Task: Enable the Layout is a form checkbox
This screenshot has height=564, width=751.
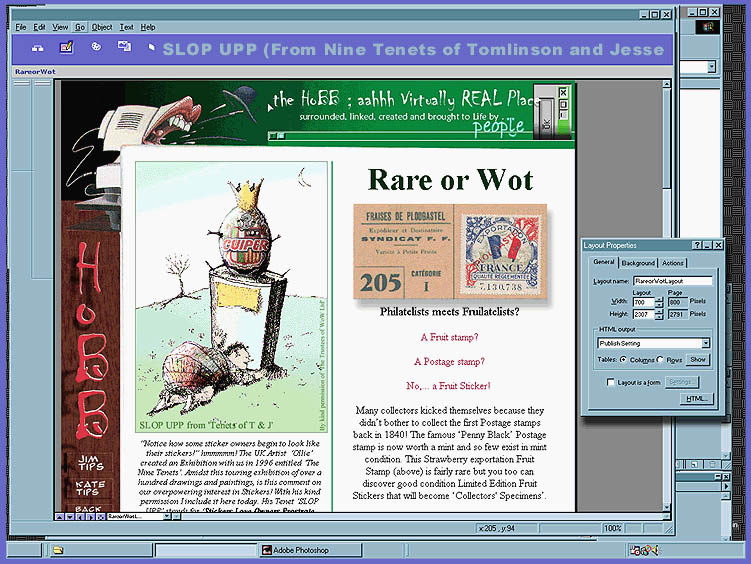Action: (x=611, y=382)
